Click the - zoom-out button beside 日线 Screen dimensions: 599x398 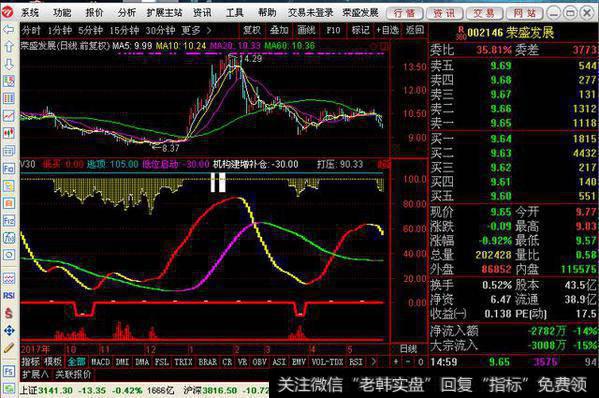408,361
